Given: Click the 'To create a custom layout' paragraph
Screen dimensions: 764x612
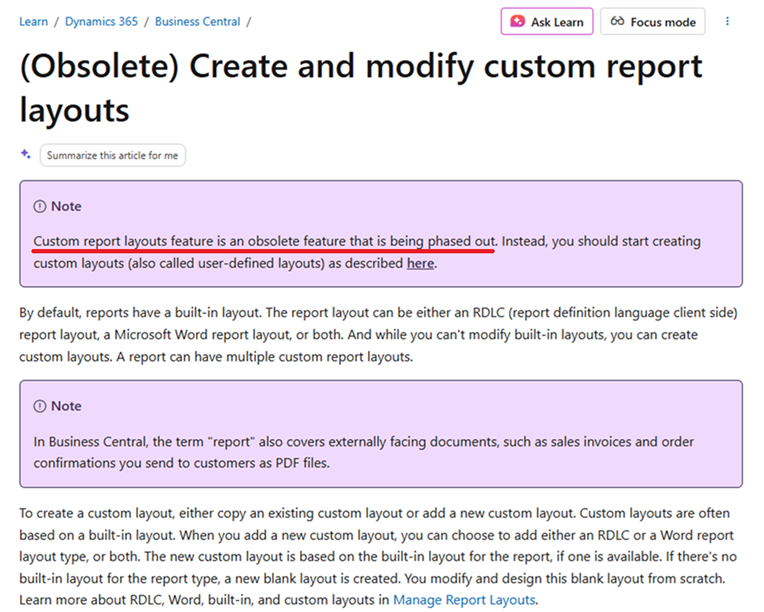Looking at the screenshot, I should pos(378,556).
